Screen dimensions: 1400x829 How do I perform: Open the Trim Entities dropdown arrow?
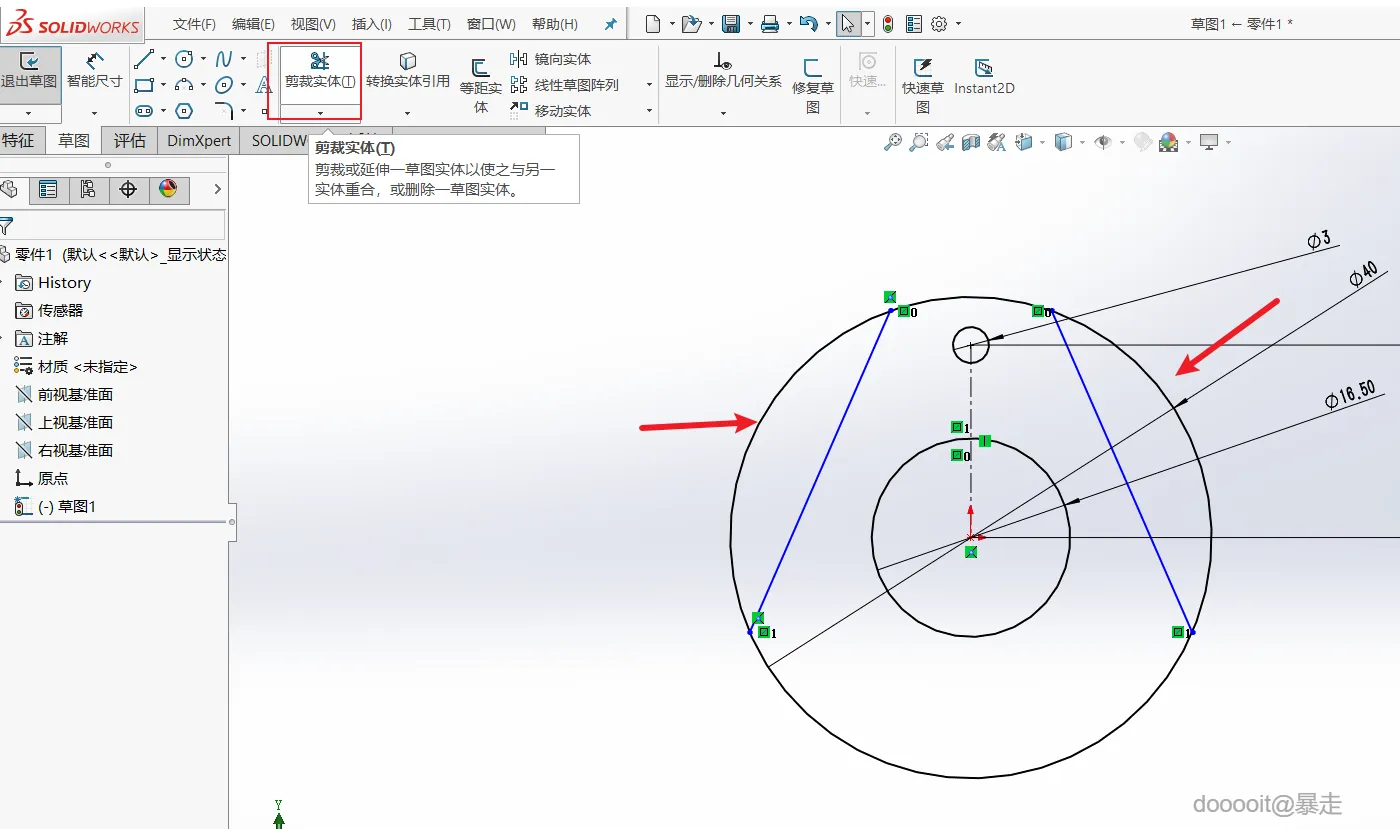320,112
